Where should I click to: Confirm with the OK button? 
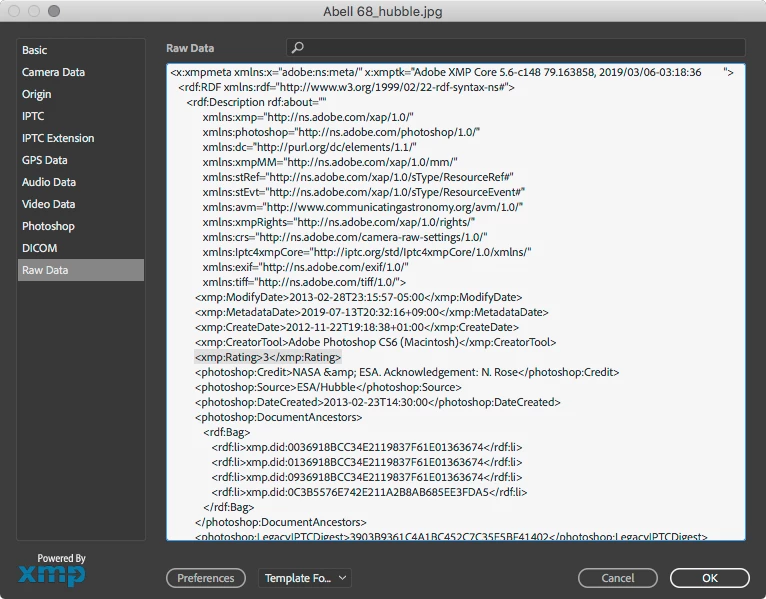coord(709,578)
